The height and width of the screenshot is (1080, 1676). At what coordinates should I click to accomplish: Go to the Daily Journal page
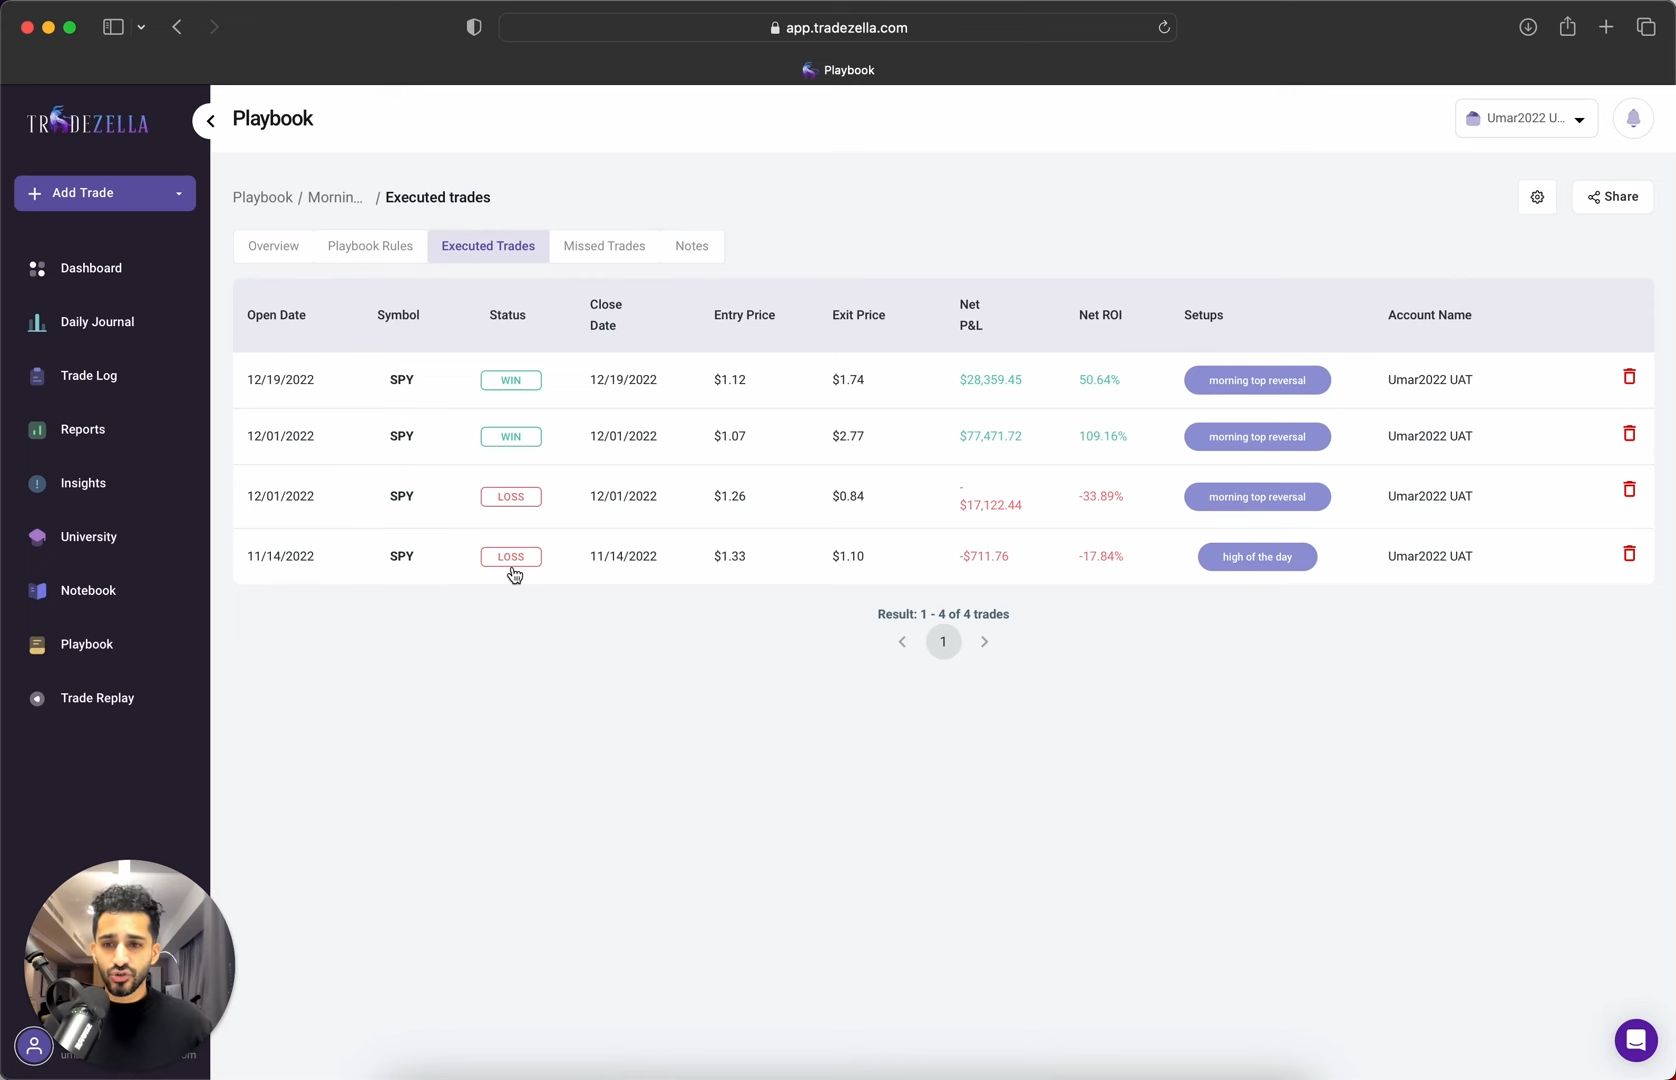[x=97, y=322]
